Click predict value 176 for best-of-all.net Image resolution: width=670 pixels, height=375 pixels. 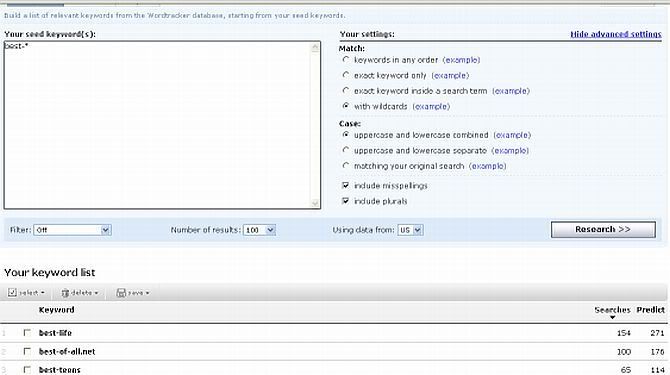click(x=657, y=352)
